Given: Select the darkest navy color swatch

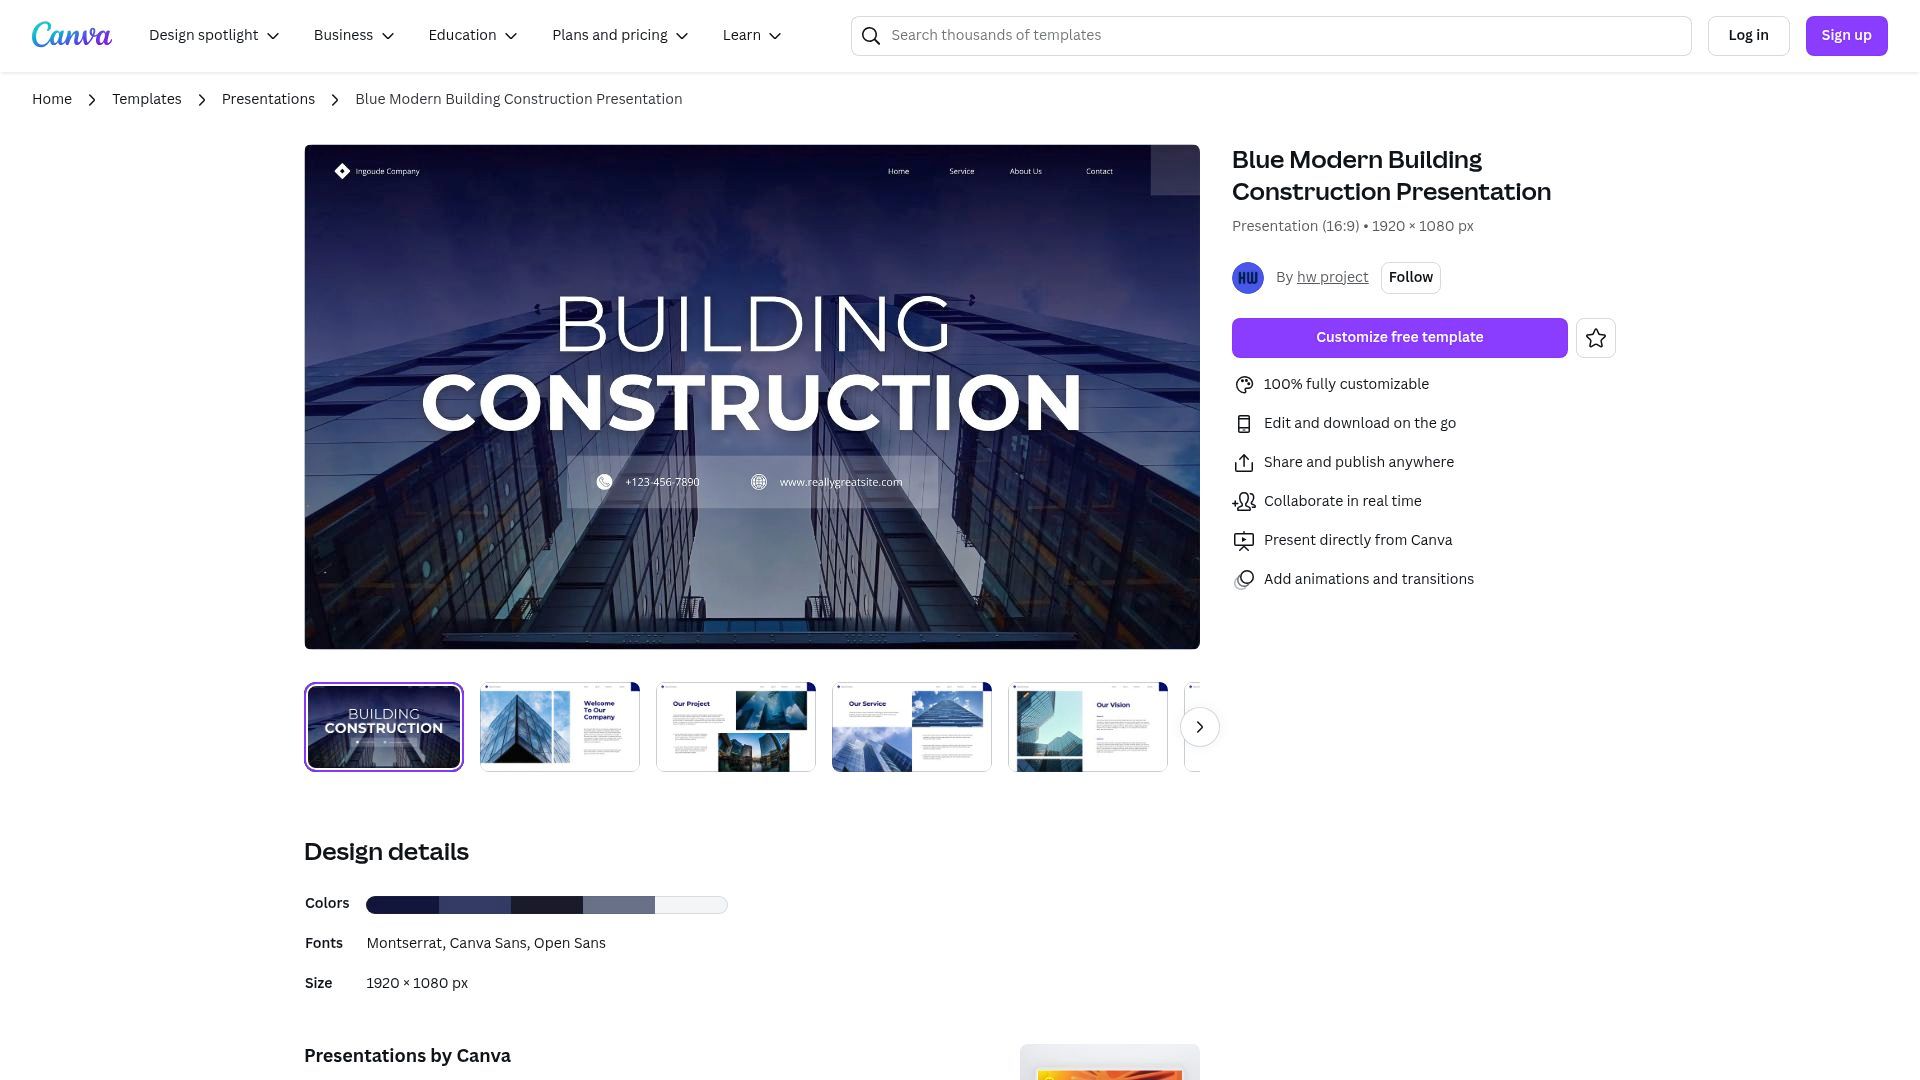Looking at the screenshot, I should pyautogui.click(x=402, y=905).
